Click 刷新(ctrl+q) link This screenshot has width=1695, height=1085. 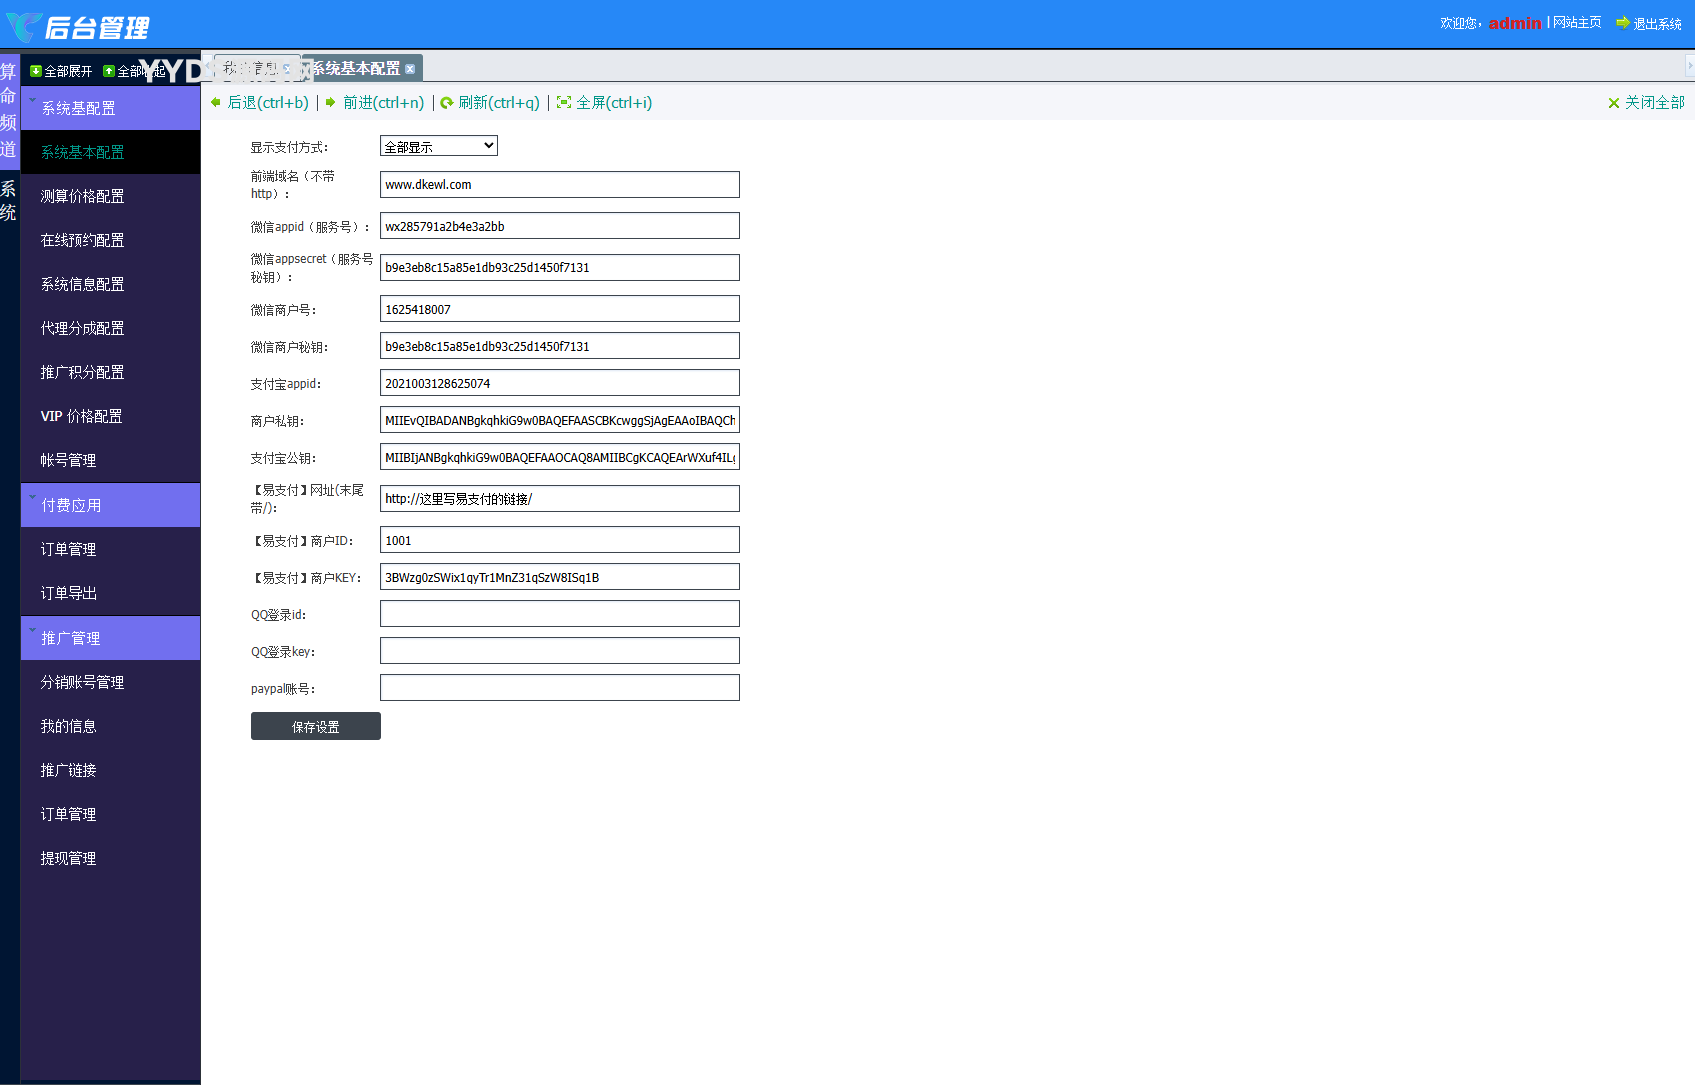pyautogui.click(x=499, y=102)
